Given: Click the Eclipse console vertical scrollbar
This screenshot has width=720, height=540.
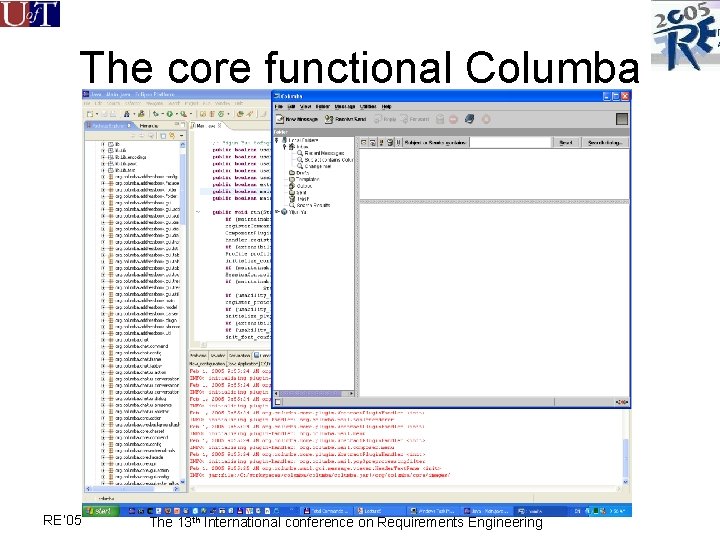Looking at the screenshot, I should pyautogui.click(x=625, y=448).
